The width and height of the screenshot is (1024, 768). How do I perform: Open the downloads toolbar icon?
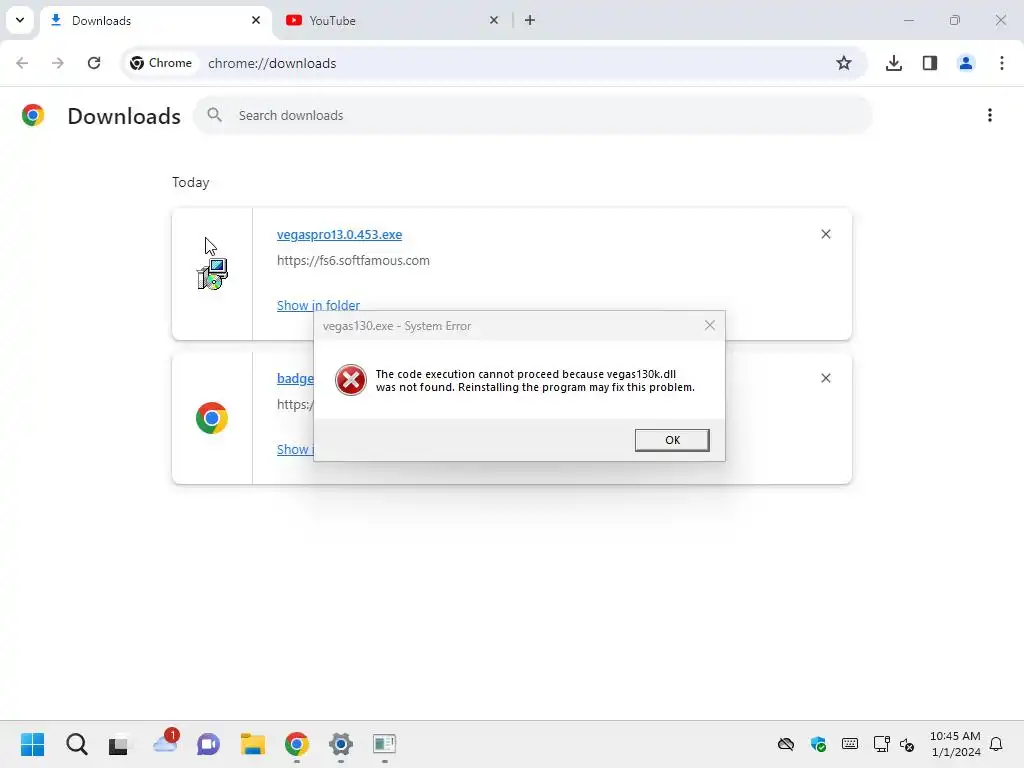(893, 63)
